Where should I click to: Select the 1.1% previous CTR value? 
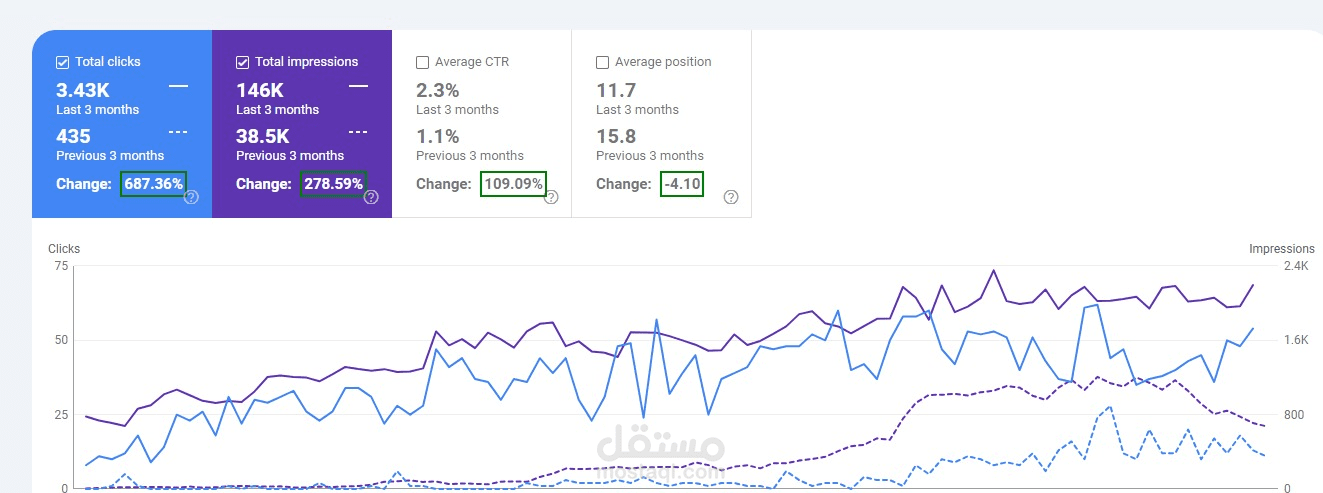tap(438, 136)
